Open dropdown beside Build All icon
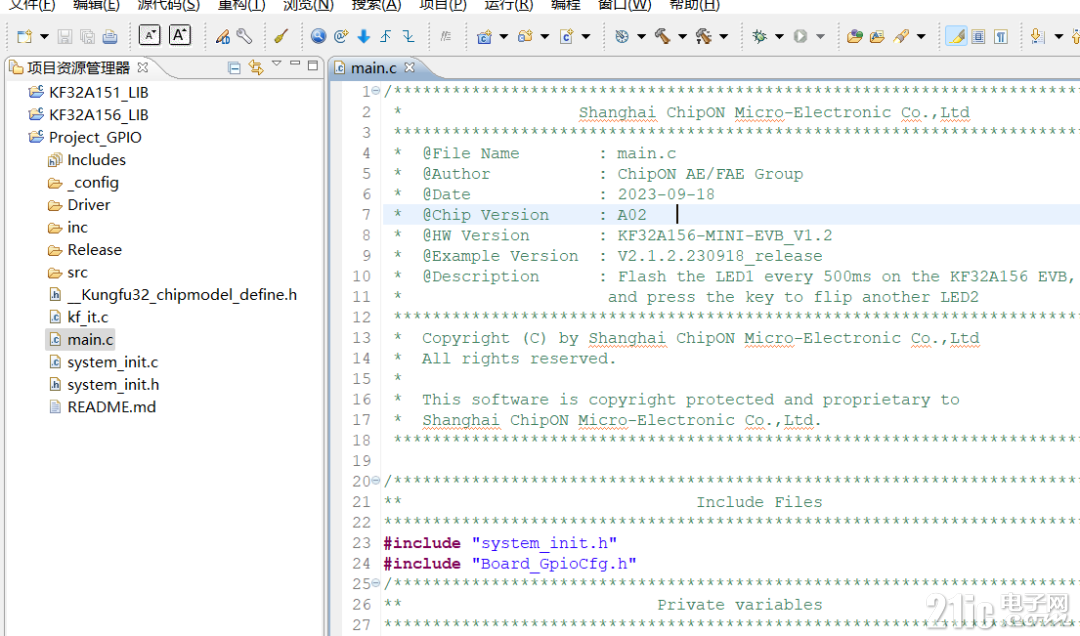This screenshot has width=1080, height=636. click(x=724, y=37)
